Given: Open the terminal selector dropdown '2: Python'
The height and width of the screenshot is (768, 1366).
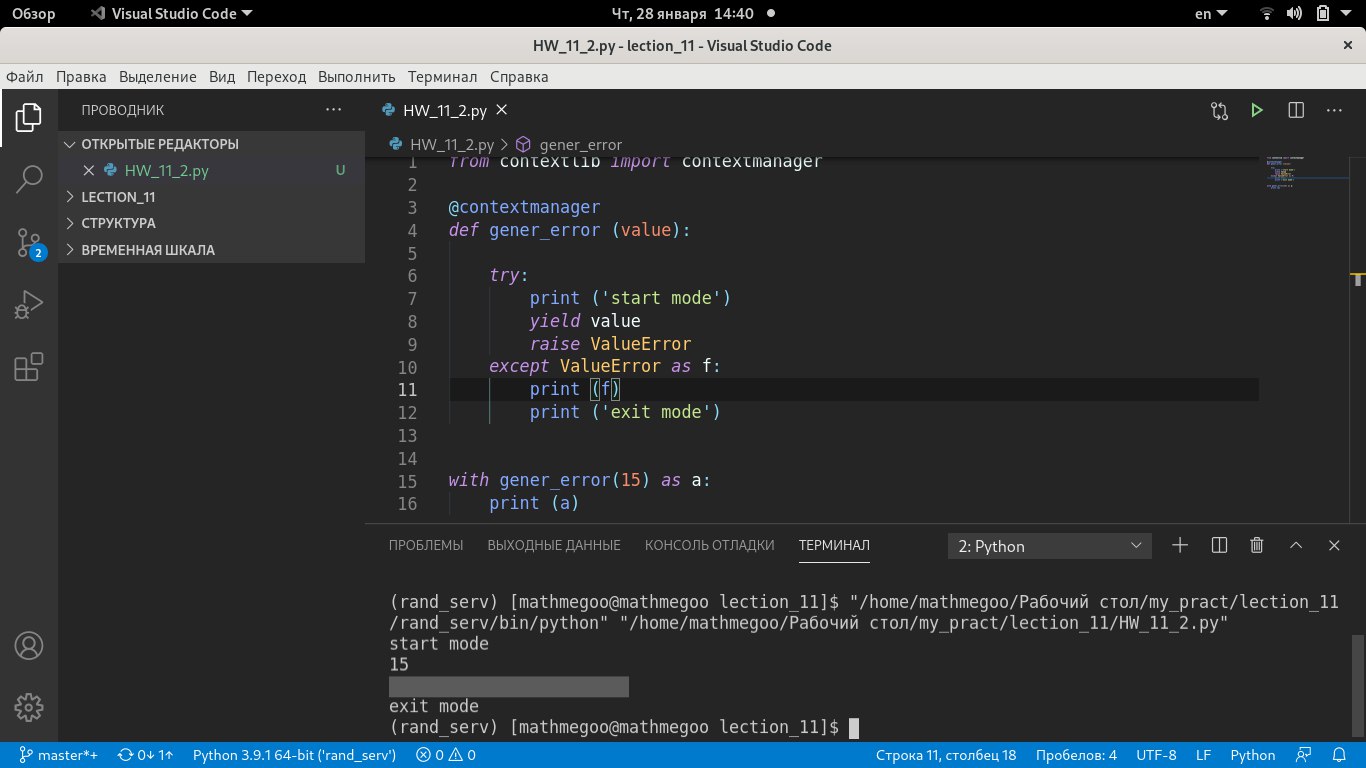Looking at the screenshot, I should click(1049, 546).
